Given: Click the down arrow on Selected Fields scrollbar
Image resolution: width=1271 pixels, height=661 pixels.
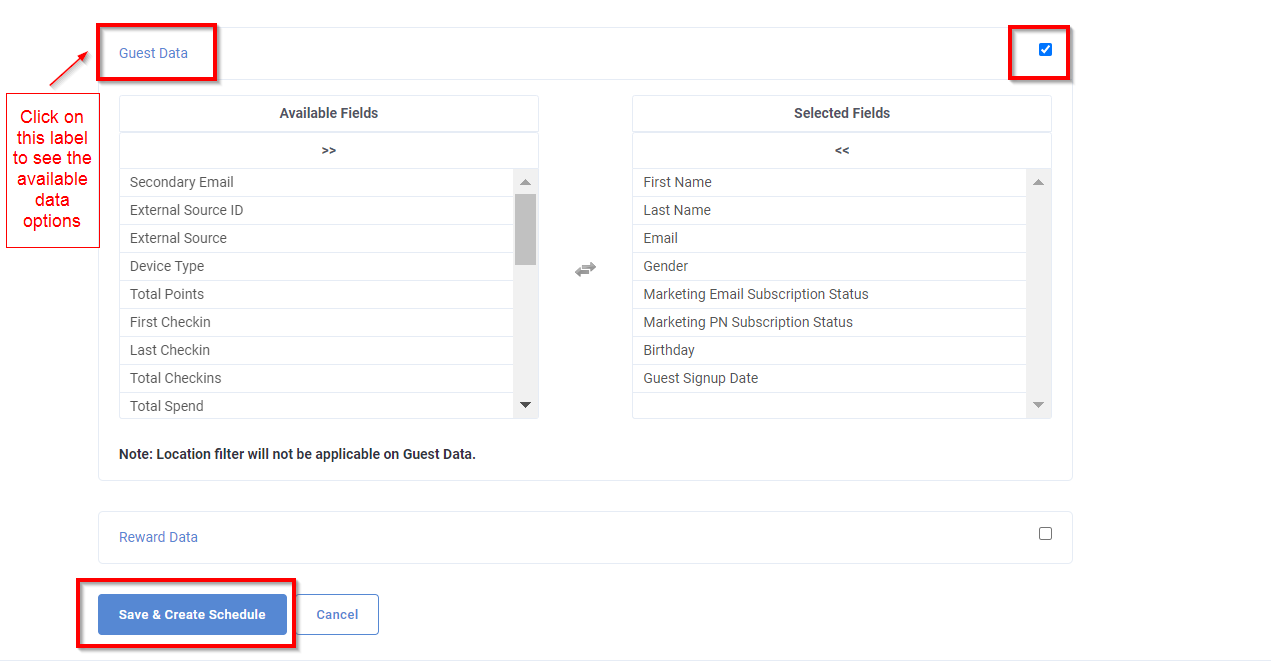Looking at the screenshot, I should point(1038,404).
